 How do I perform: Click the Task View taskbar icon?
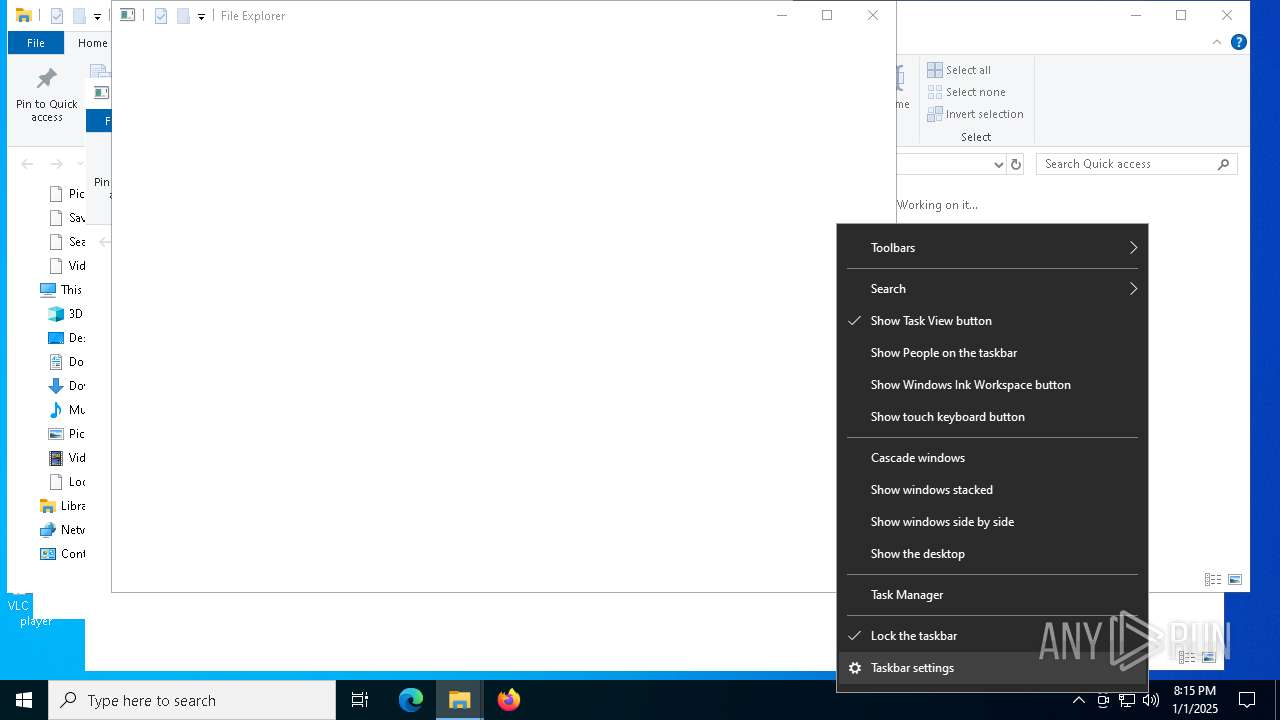[360, 700]
